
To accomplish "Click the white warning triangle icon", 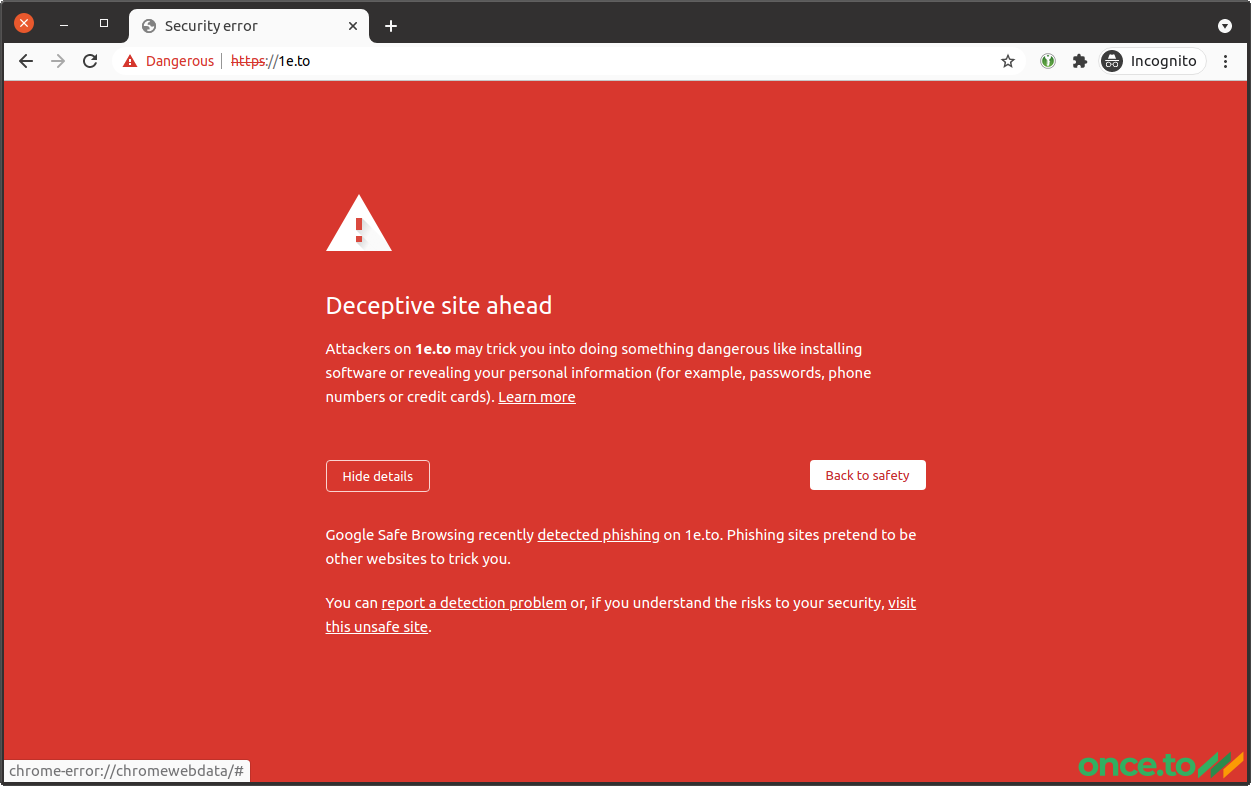I will (x=359, y=223).
